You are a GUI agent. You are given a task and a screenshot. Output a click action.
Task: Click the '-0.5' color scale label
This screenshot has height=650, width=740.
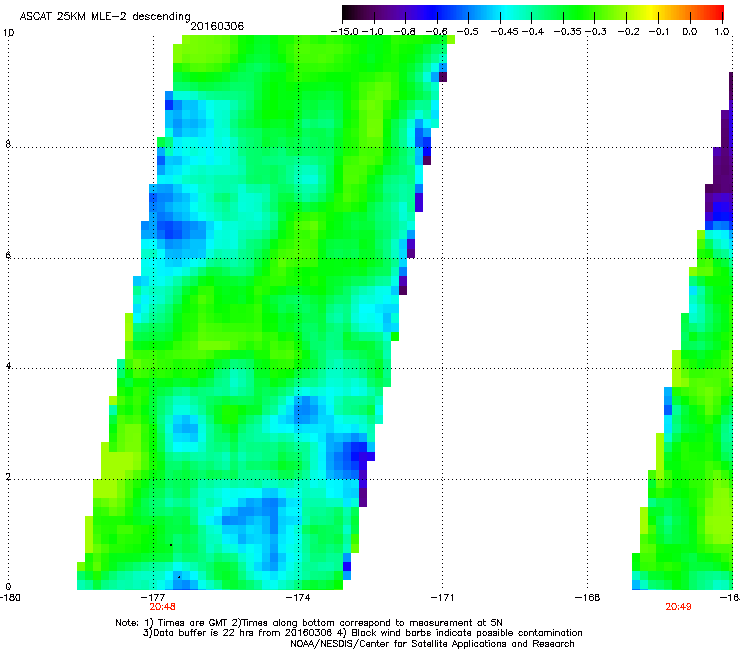(468, 31)
